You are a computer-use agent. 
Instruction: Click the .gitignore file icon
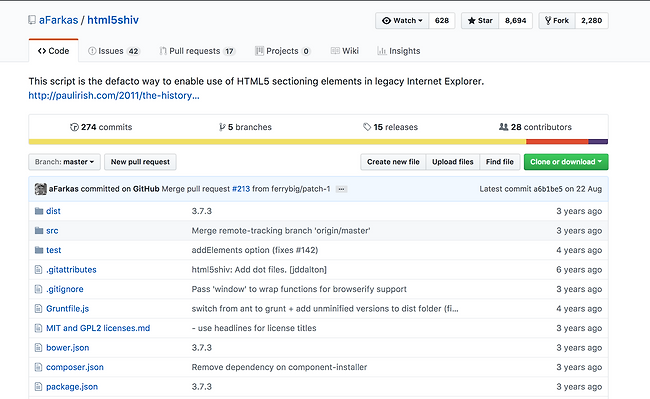pos(39,289)
